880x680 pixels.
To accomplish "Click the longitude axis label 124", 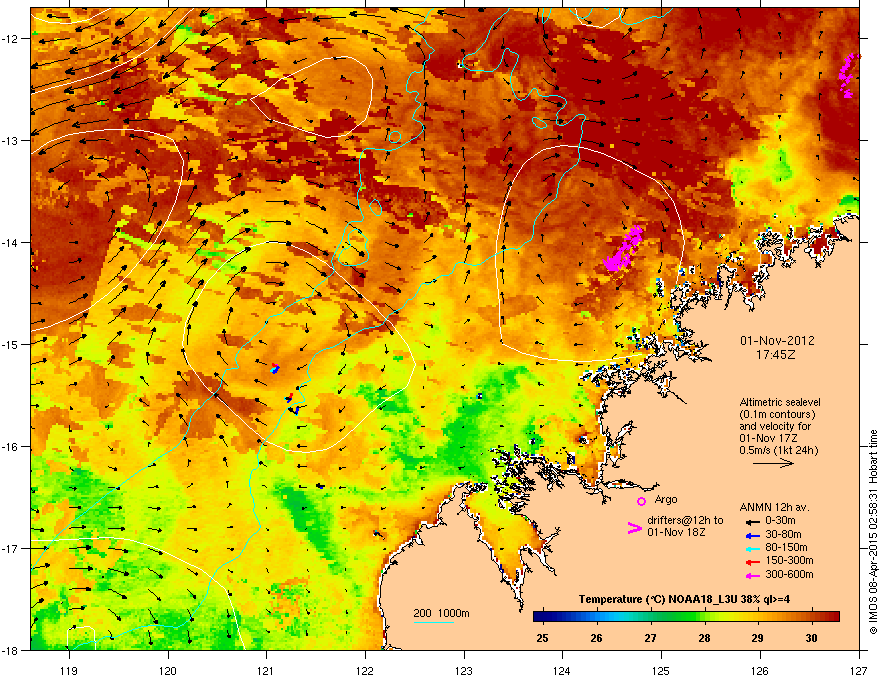I will click(562, 670).
